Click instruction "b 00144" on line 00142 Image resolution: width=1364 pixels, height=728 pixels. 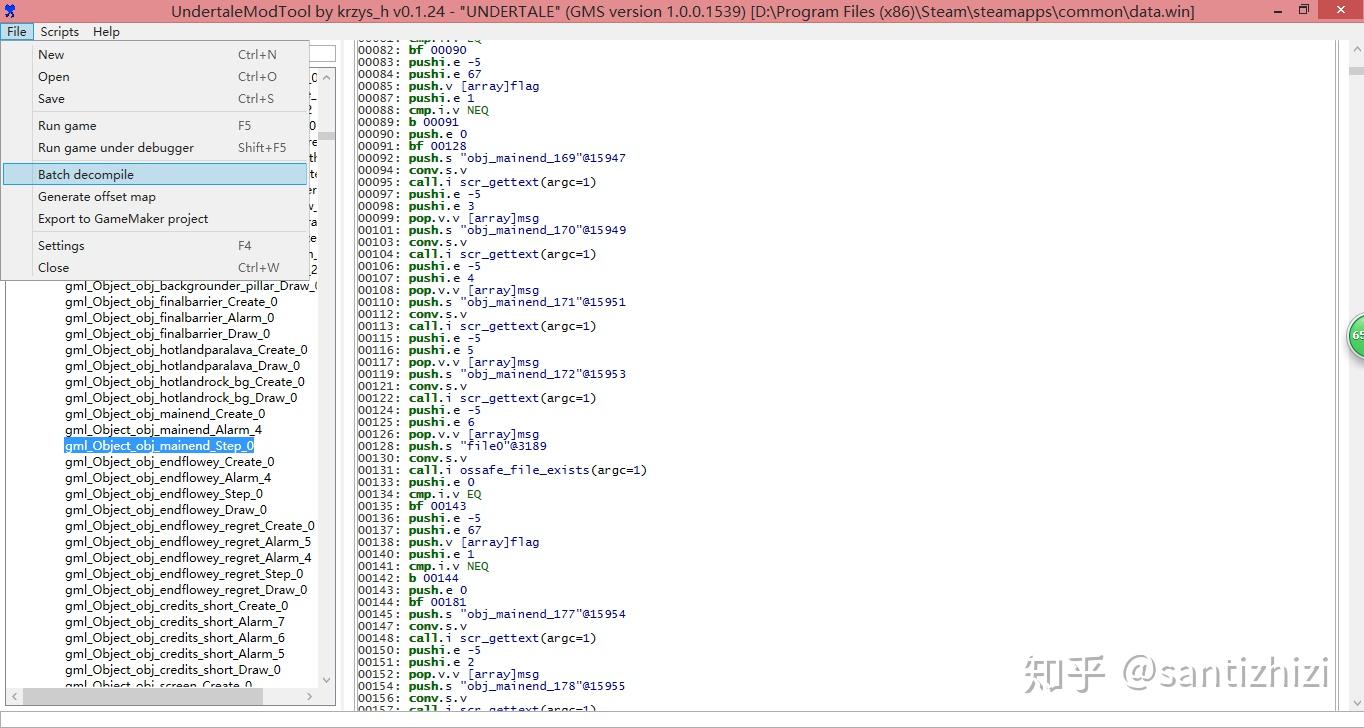tap(434, 578)
